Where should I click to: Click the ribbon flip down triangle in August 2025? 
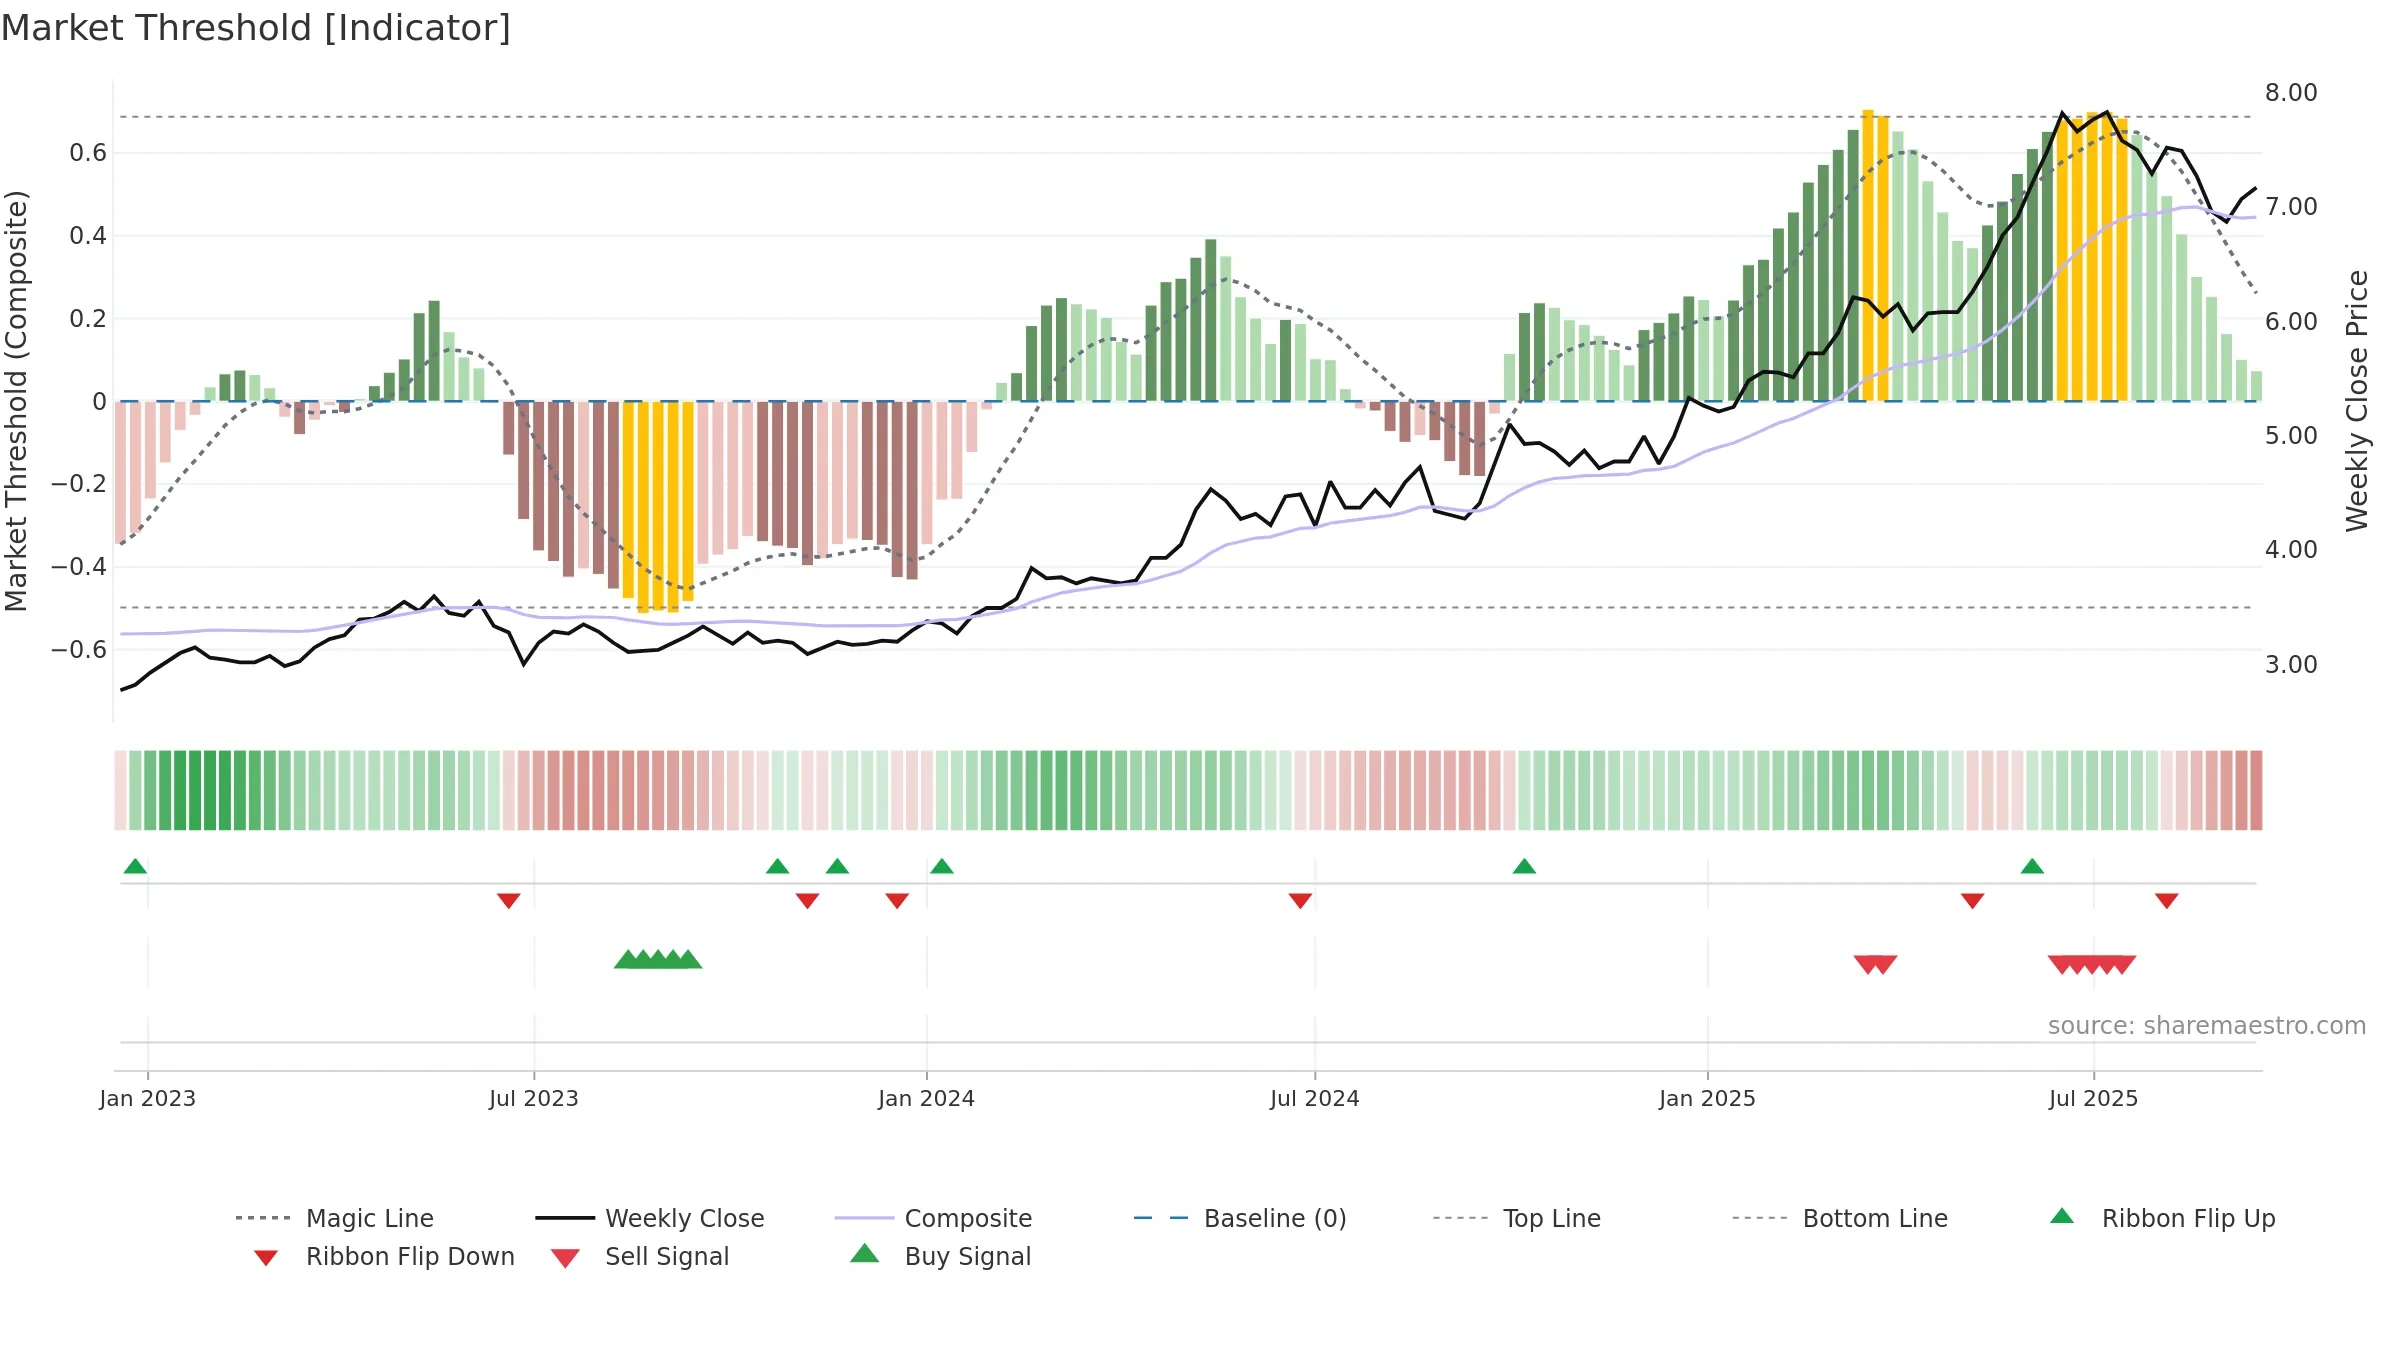pos(2167,901)
